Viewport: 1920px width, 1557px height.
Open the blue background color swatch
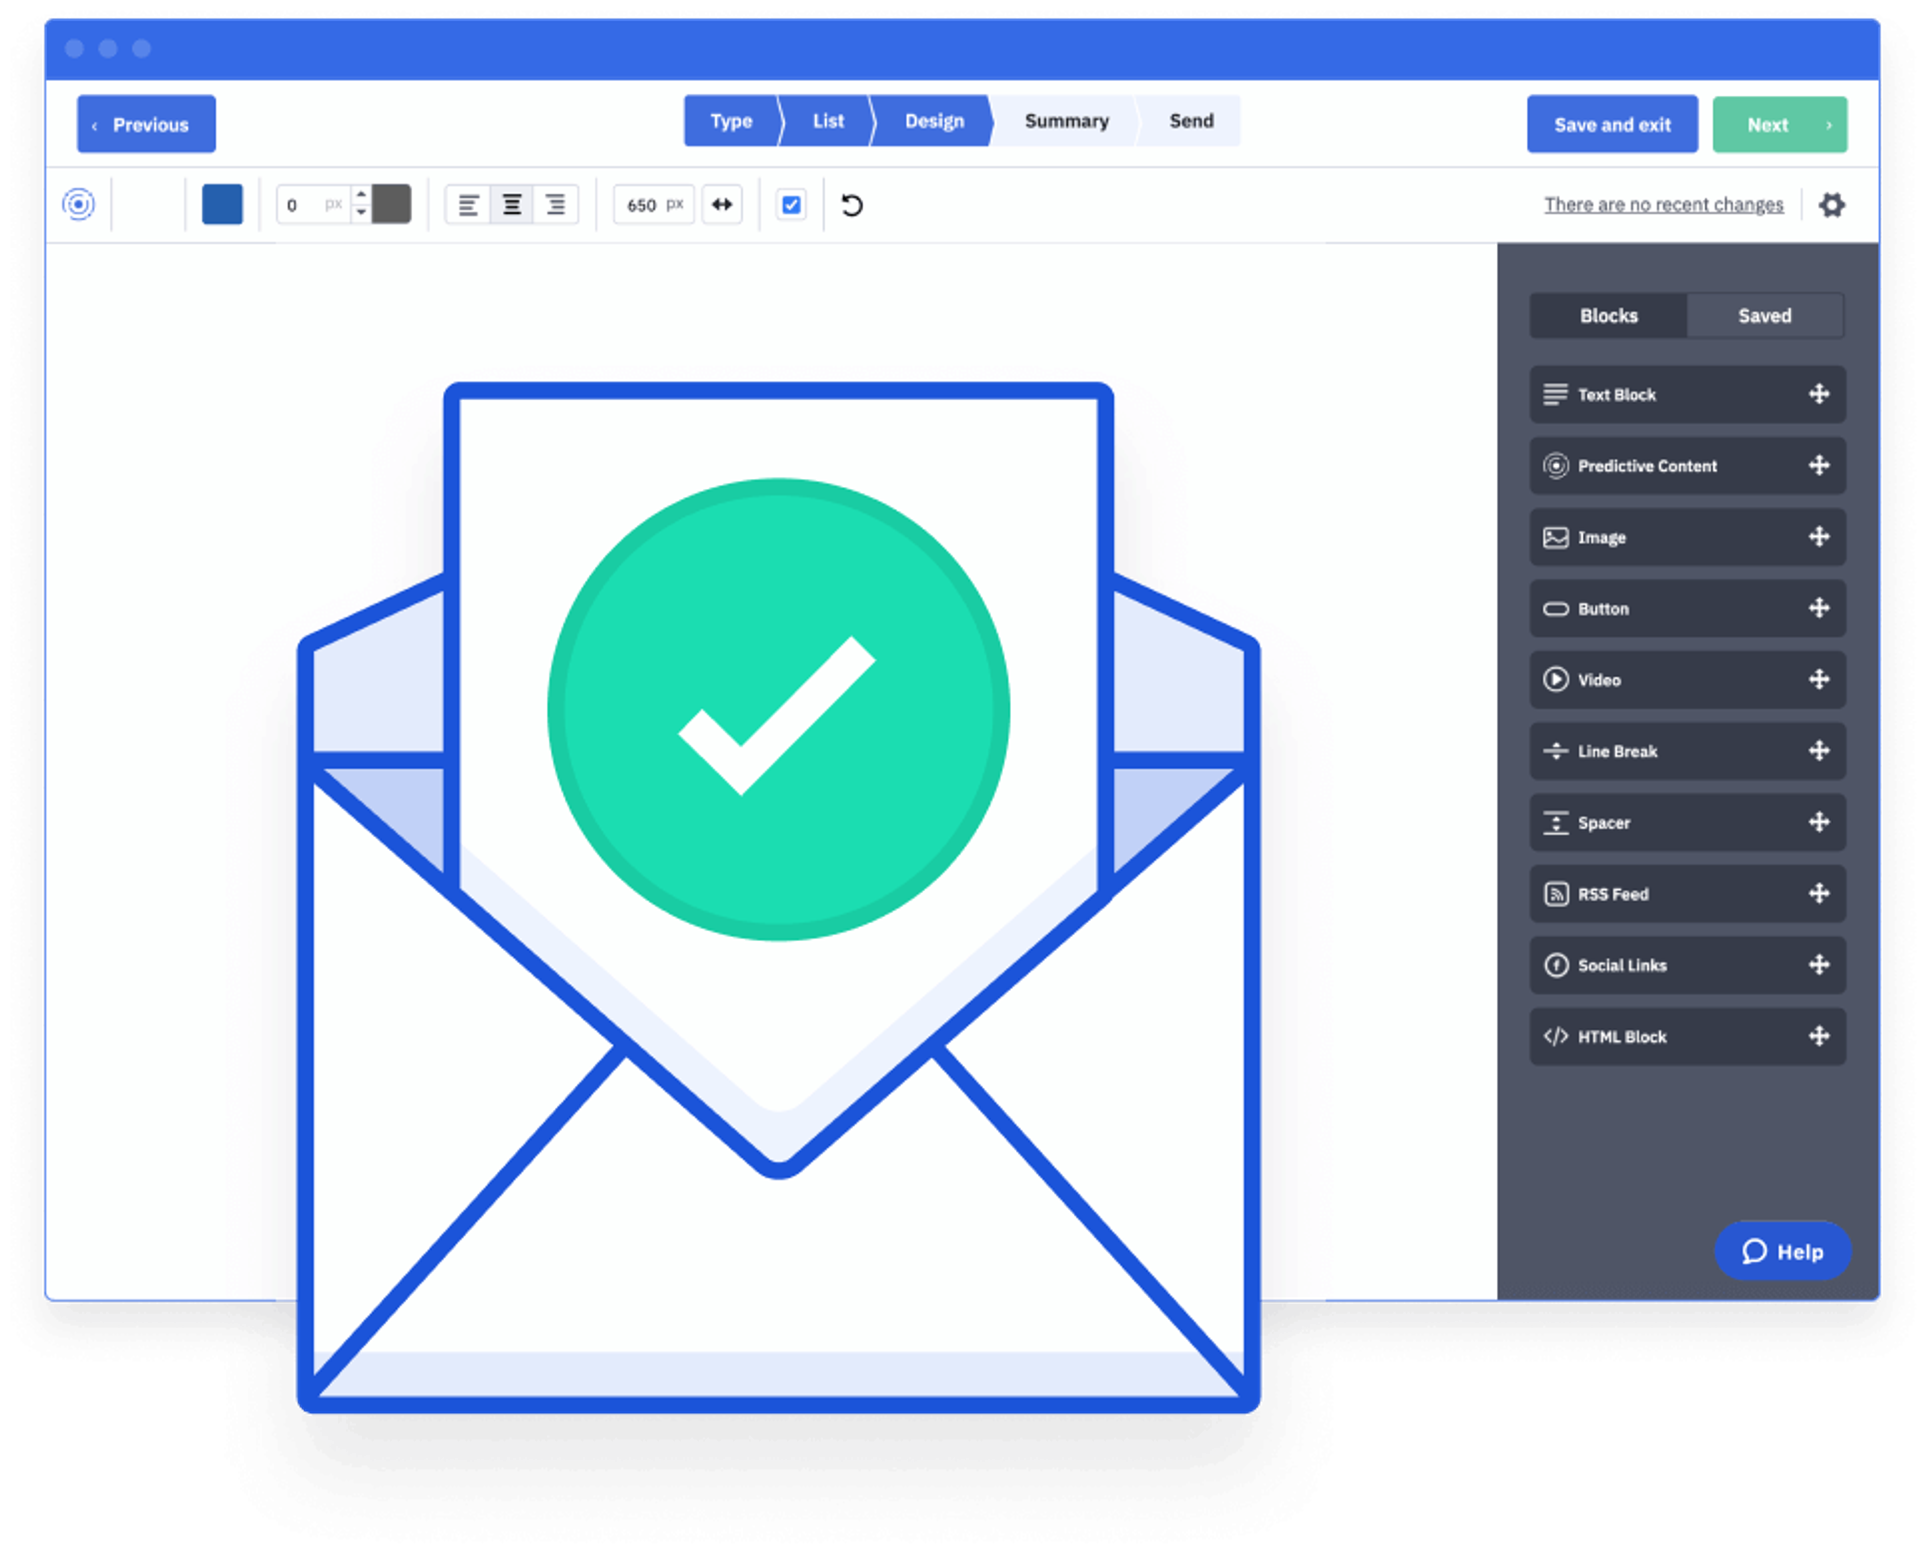click(x=222, y=204)
